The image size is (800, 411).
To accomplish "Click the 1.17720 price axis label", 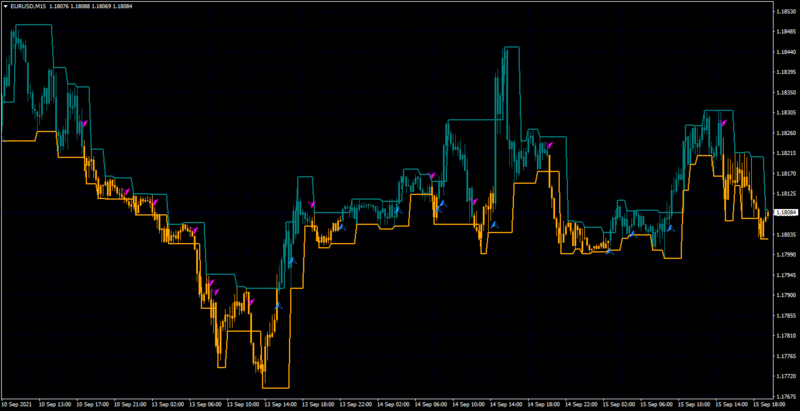I will pyautogui.click(x=786, y=376).
